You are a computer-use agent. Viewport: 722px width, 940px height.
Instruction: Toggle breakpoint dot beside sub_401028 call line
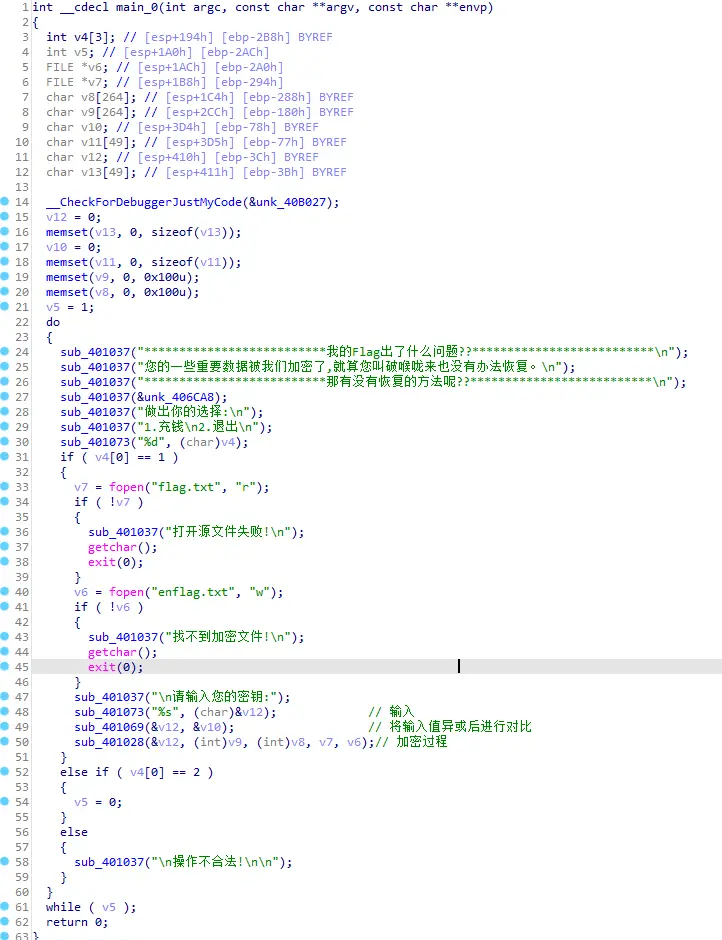tap(4, 741)
